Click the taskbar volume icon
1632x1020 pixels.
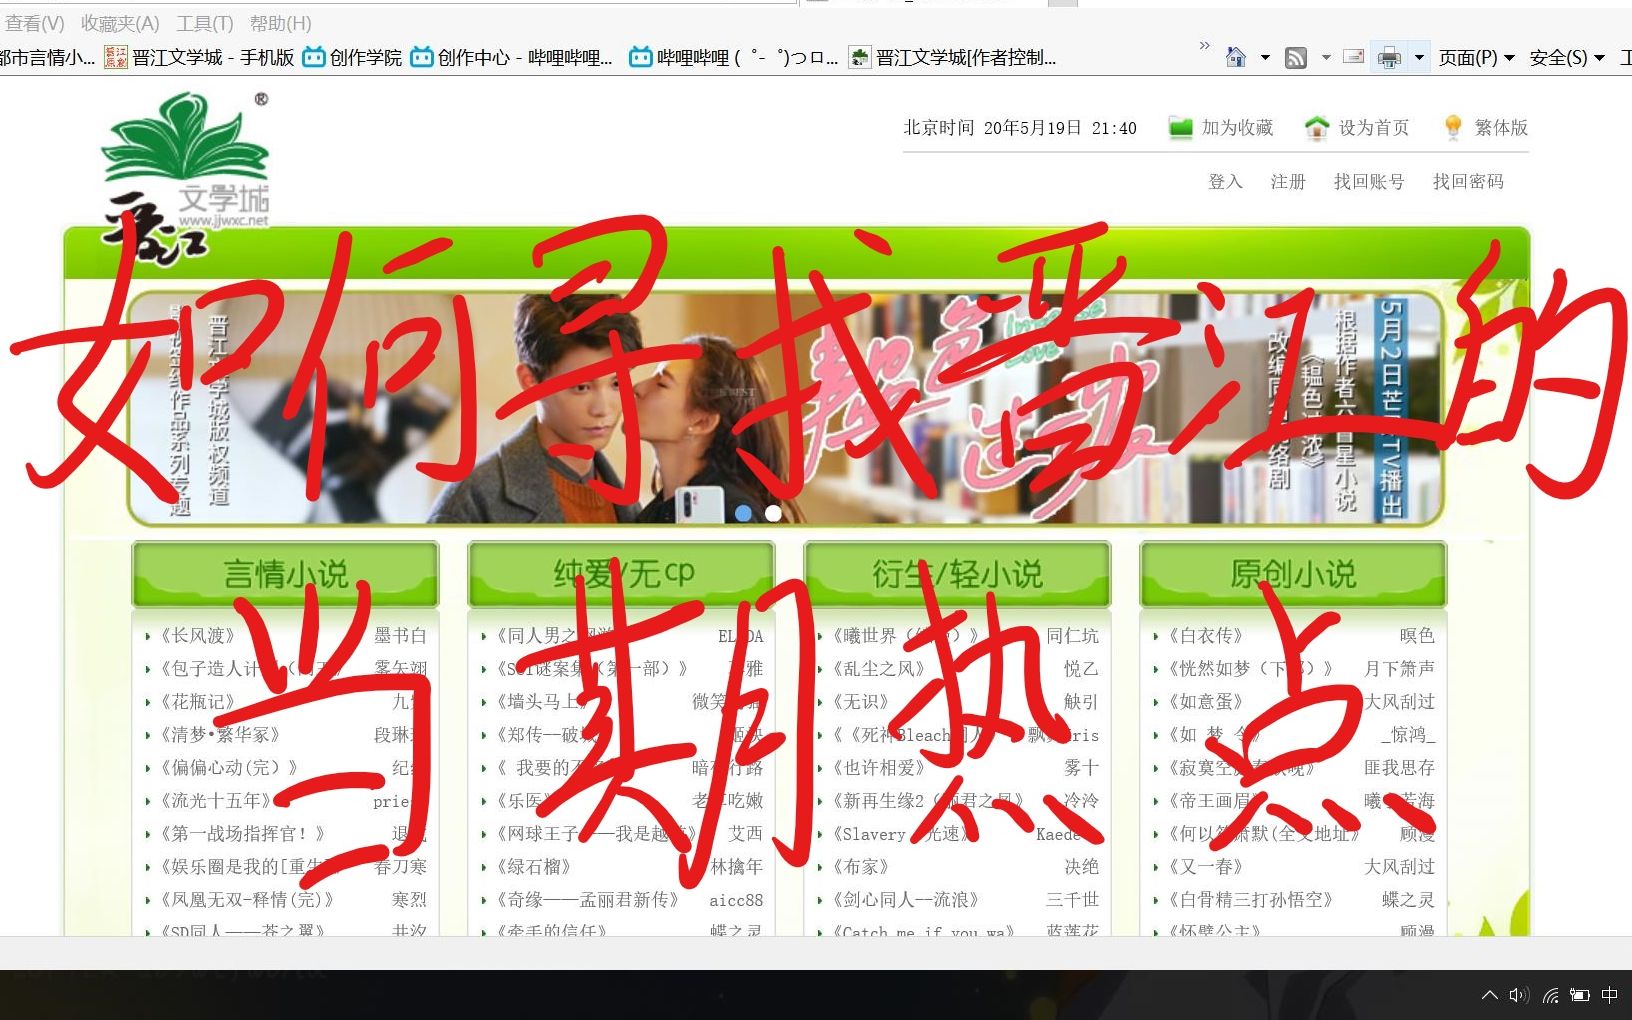1519,995
